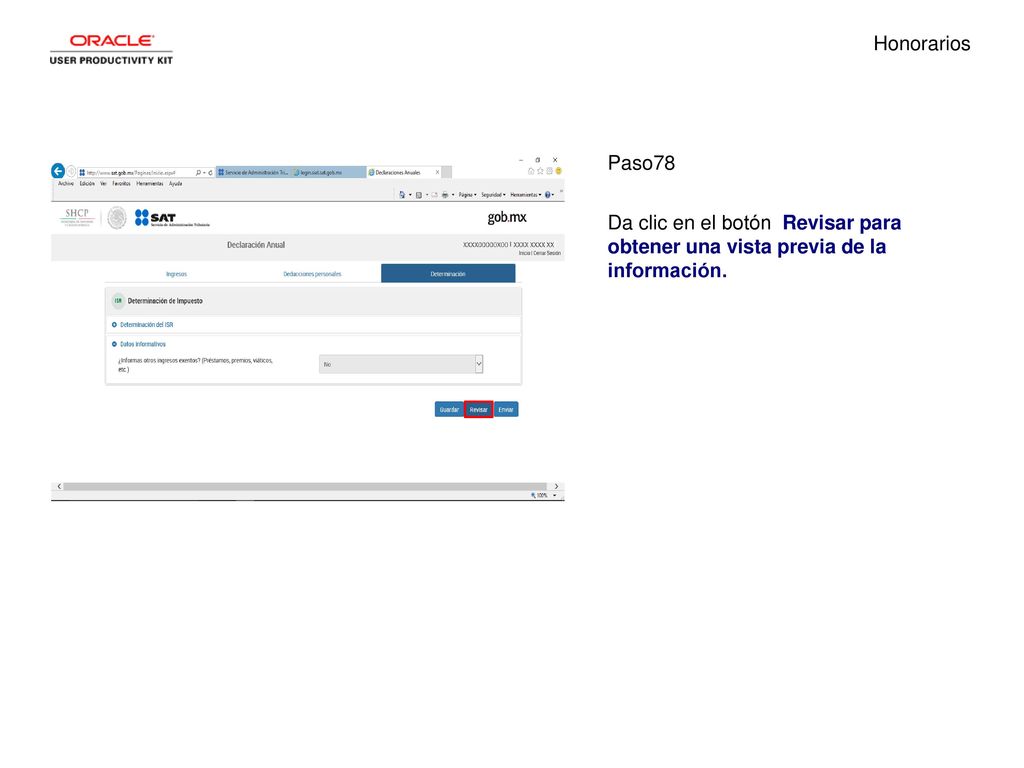Viewport: 1024px width, 768px height.
Task: Switch to login.siat.sat.gob.mx browser tab
Action: [x=328, y=172]
